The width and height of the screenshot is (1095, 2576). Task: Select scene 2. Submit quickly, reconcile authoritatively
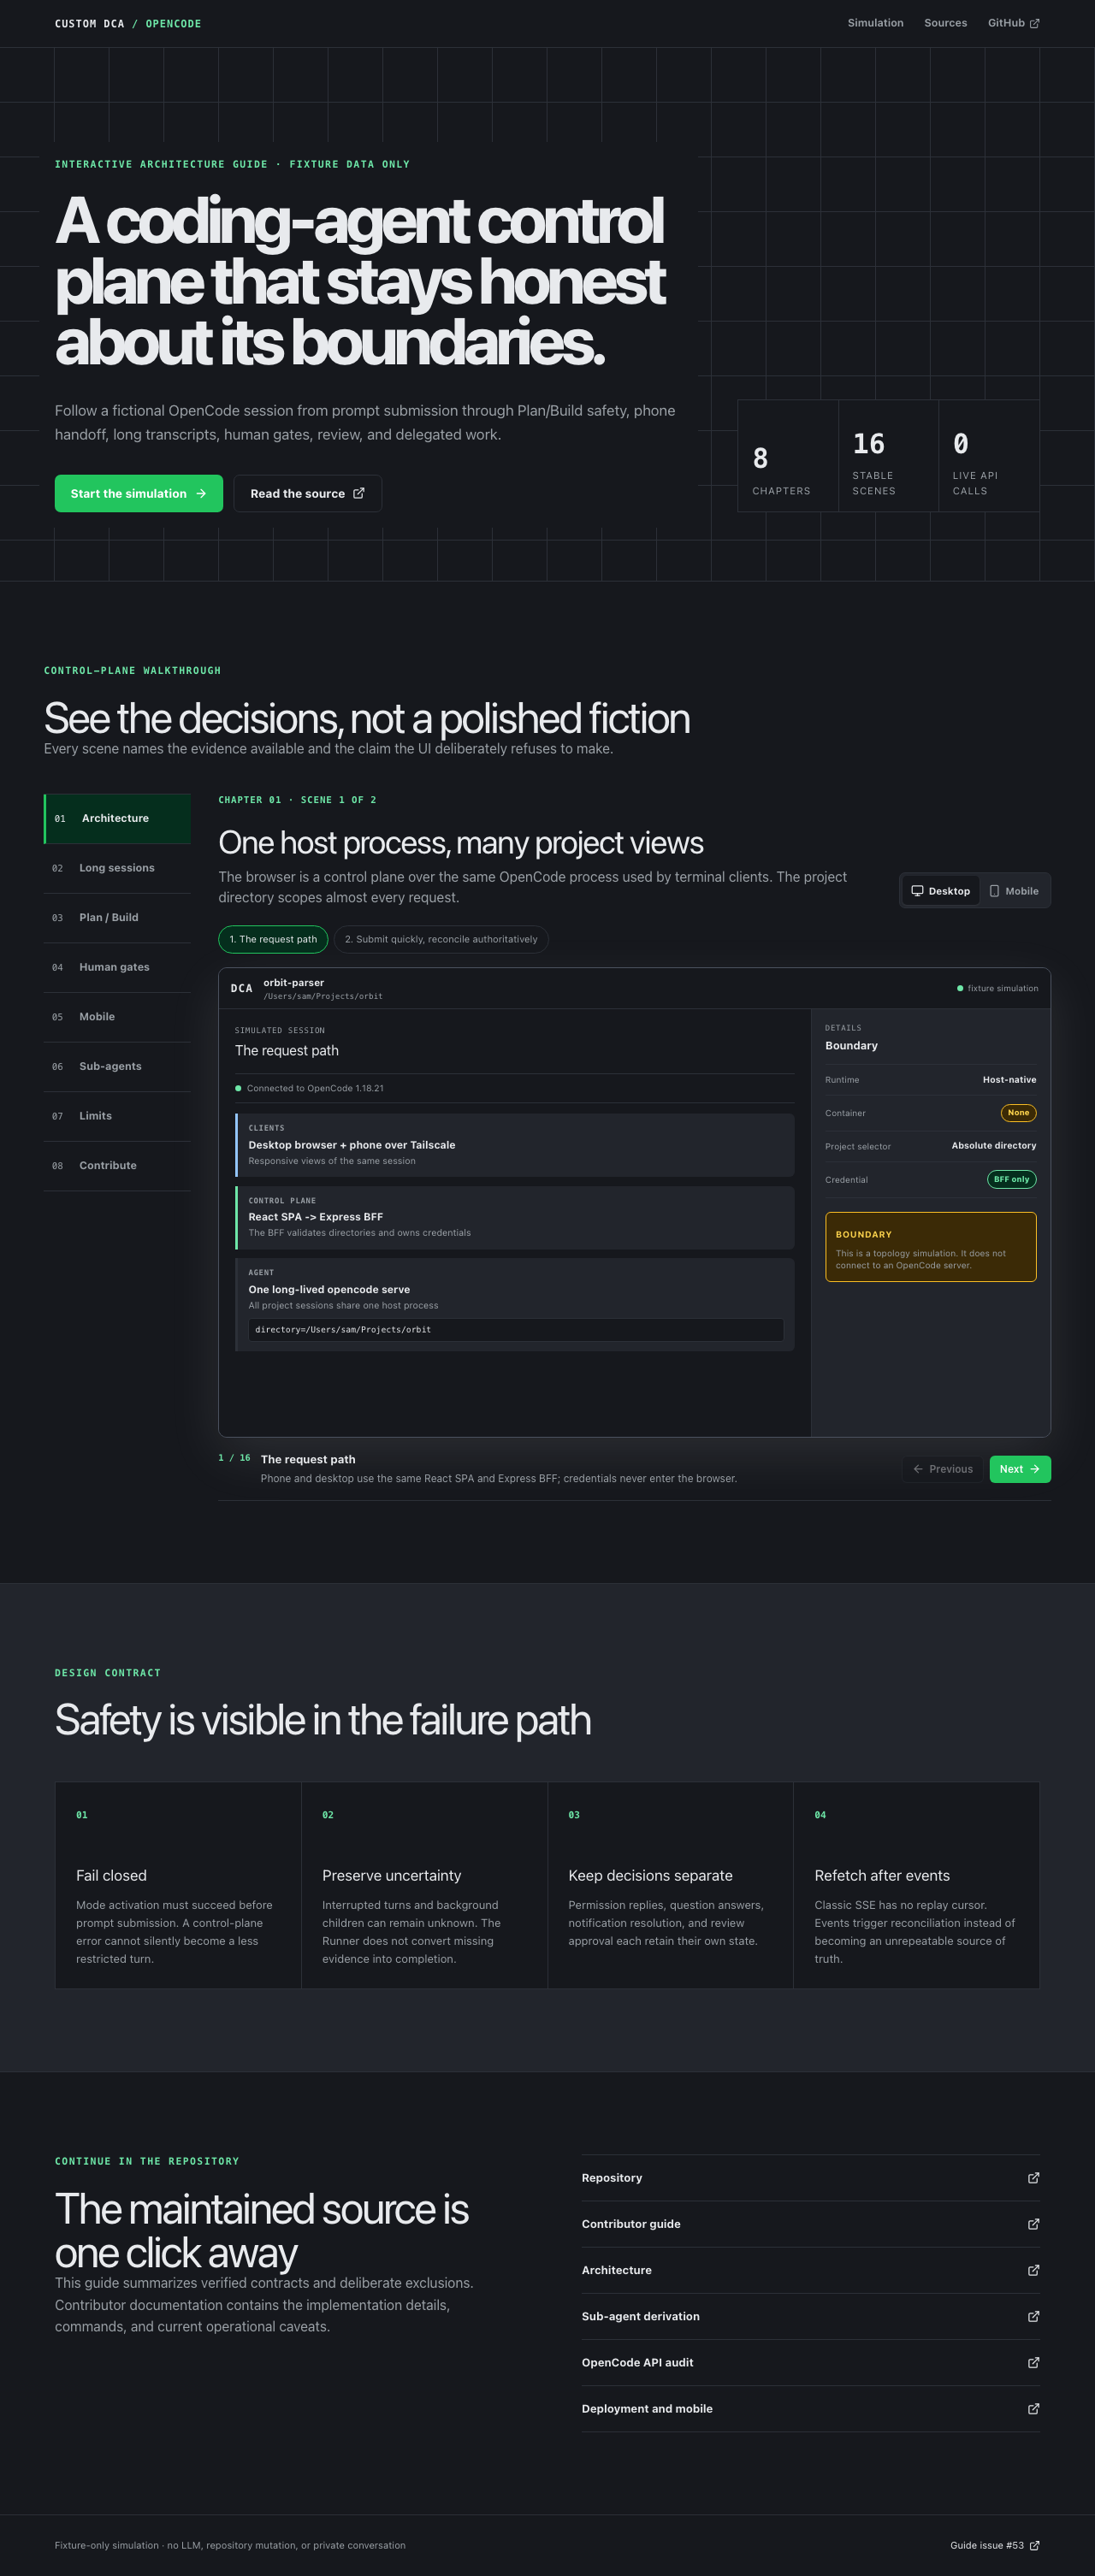(441, 939)
